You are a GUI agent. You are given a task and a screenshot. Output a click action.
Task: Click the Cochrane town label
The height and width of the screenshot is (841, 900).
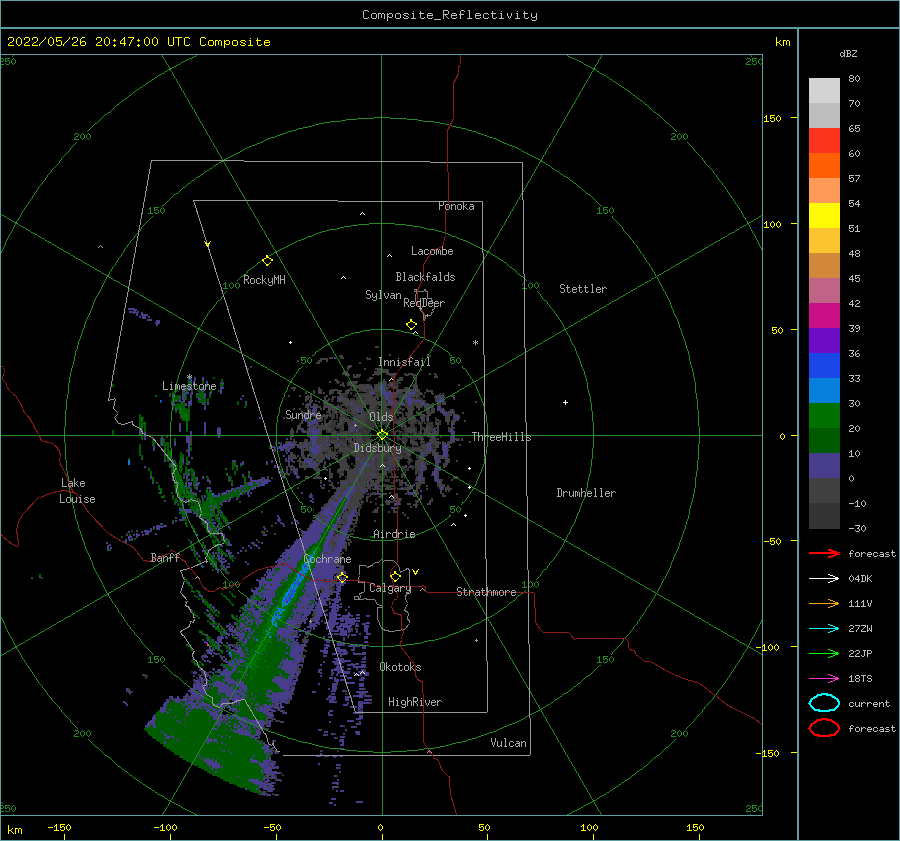click(327, 559)
